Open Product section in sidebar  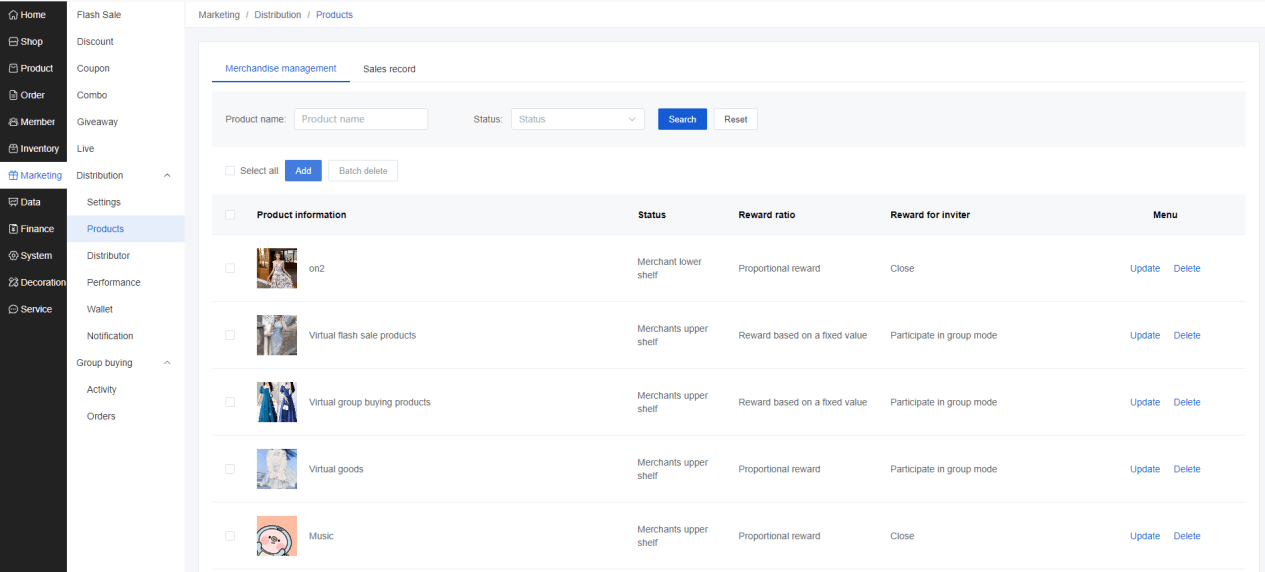[x=33, y=68]
